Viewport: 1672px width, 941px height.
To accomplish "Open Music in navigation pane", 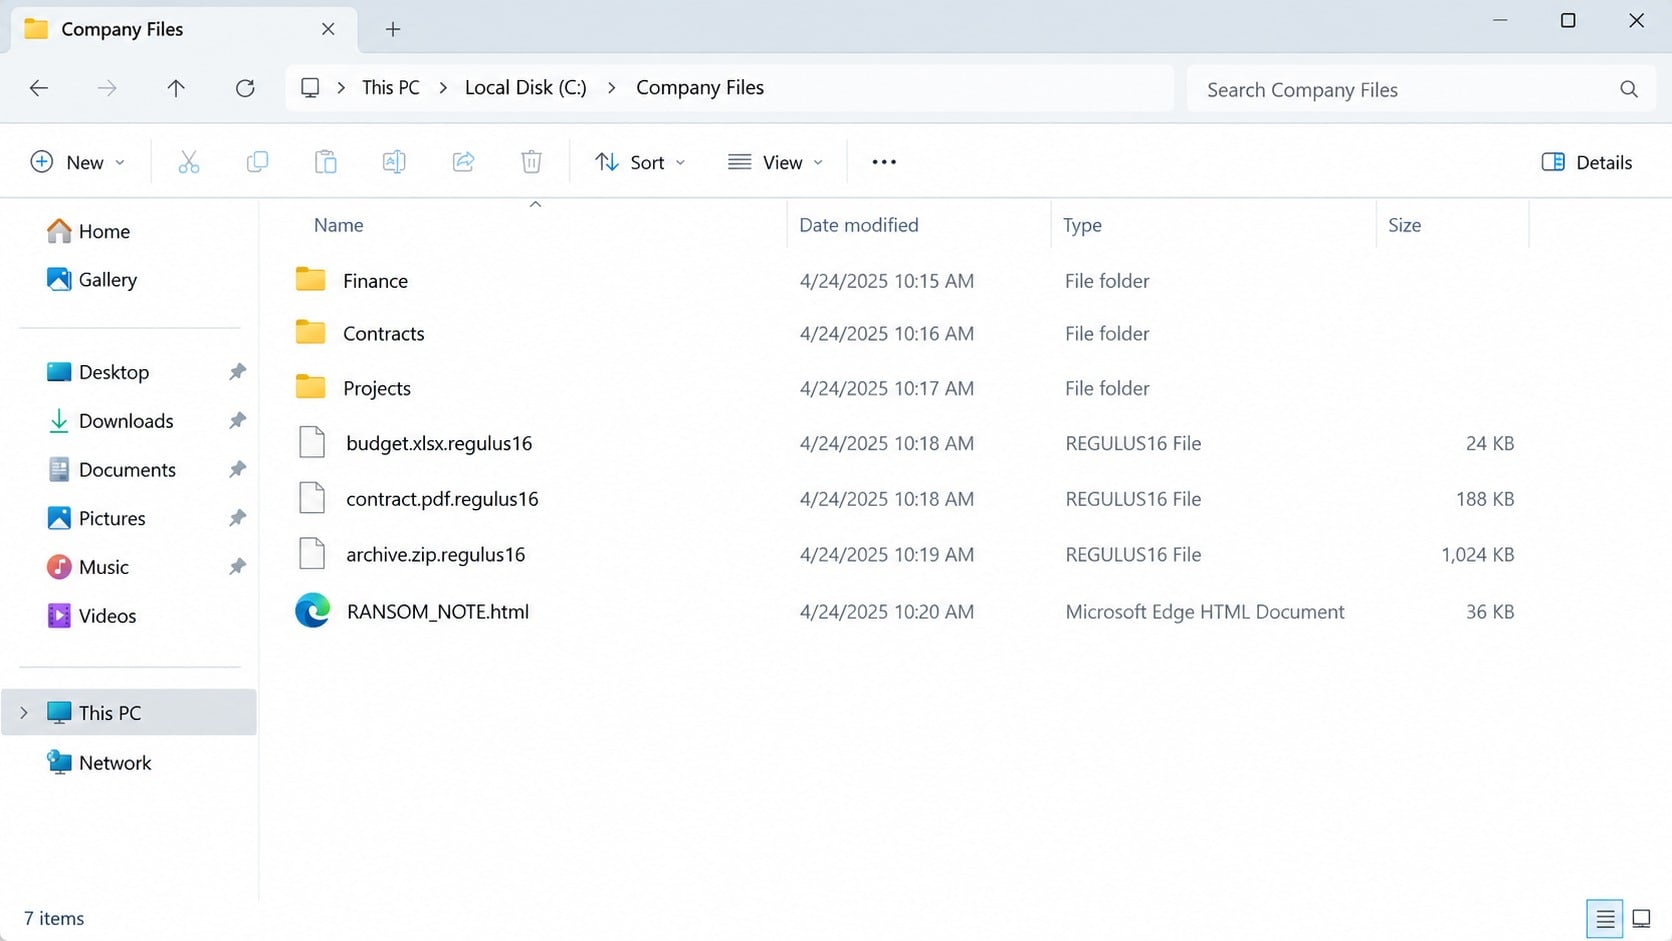I will [x=88, y=567].
